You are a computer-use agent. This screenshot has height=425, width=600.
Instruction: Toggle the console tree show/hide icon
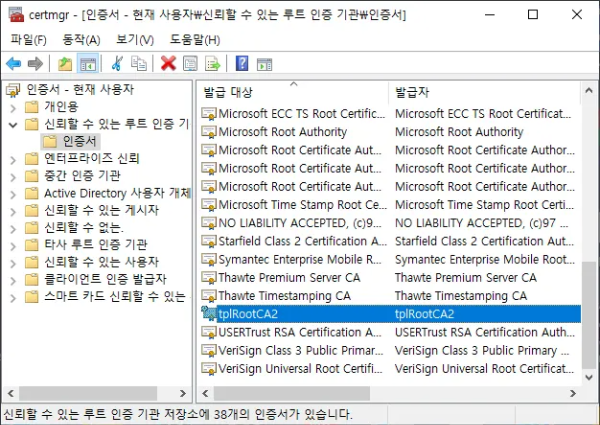click(88, 64)
